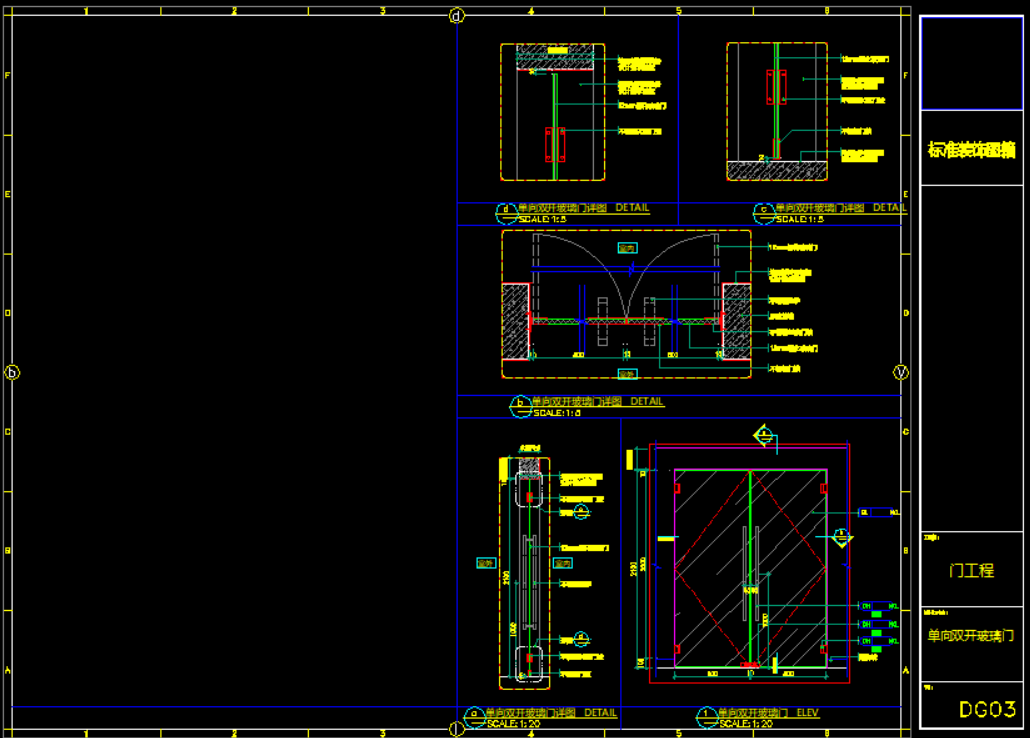The height and width of the screenshot is (738, 1030).
Task: Click the circled "V" marker on the right sheet border
Action: (900, 372)
